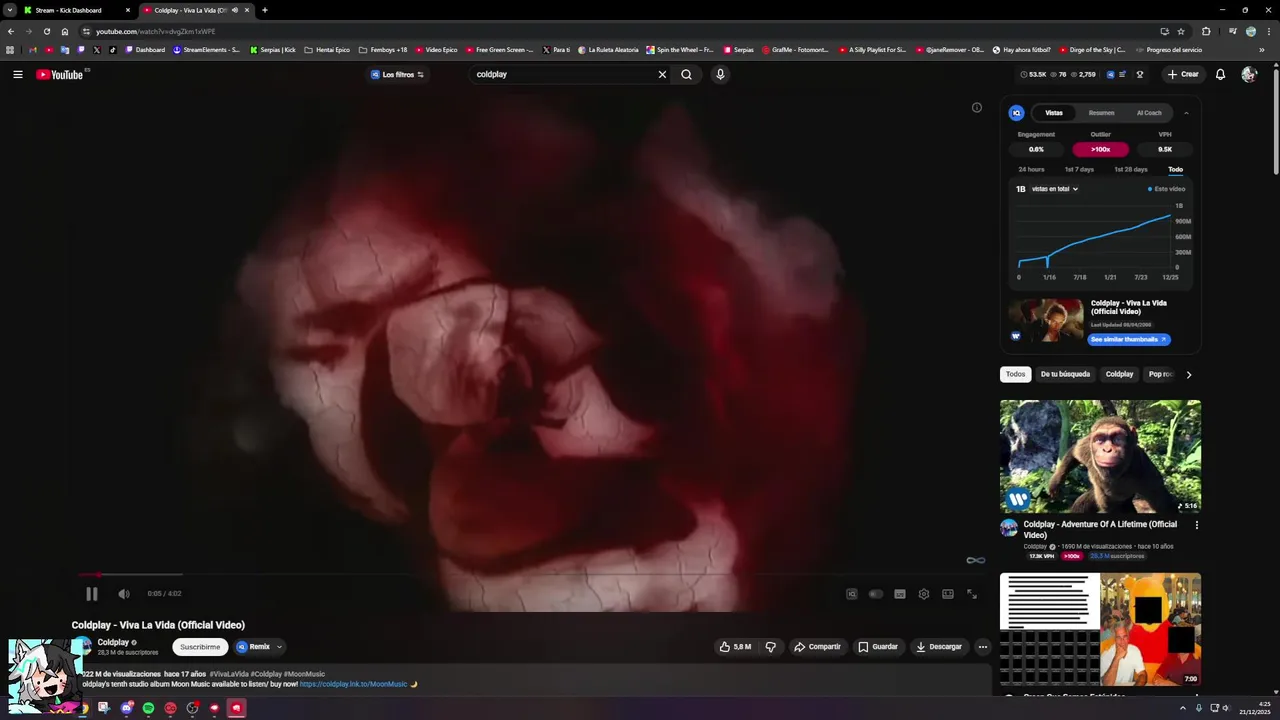Go to the YouTube home logo

click(60, 74)
